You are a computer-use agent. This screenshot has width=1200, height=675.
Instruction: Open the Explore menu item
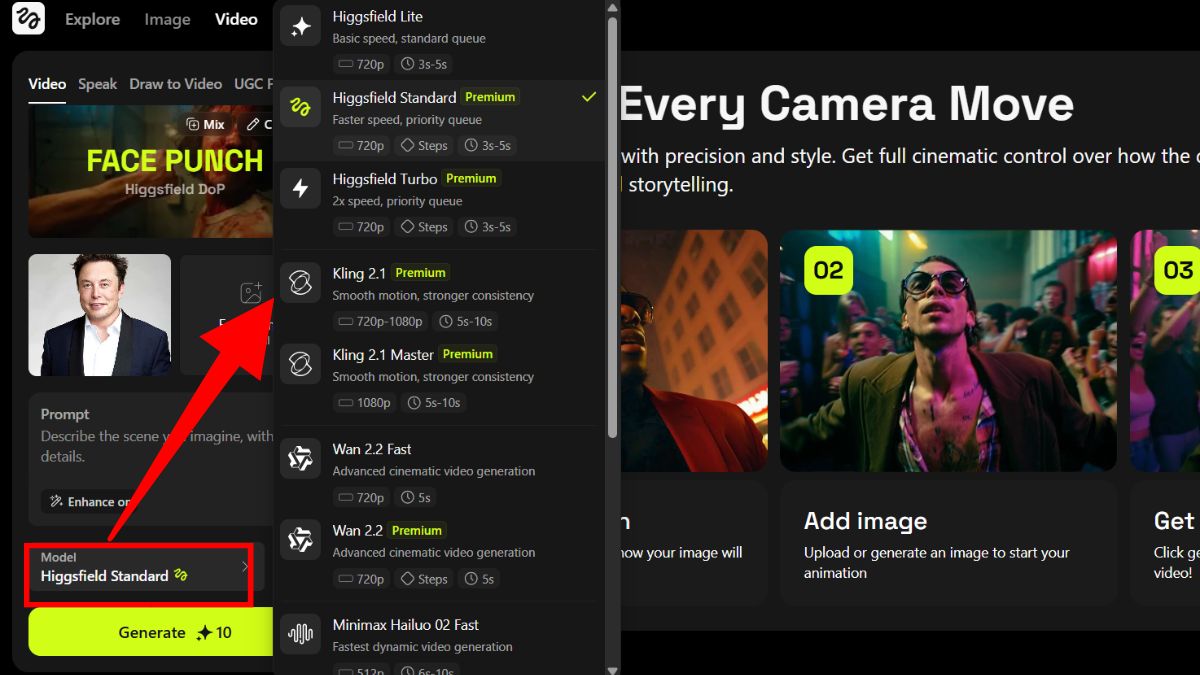tap(92, 19)
